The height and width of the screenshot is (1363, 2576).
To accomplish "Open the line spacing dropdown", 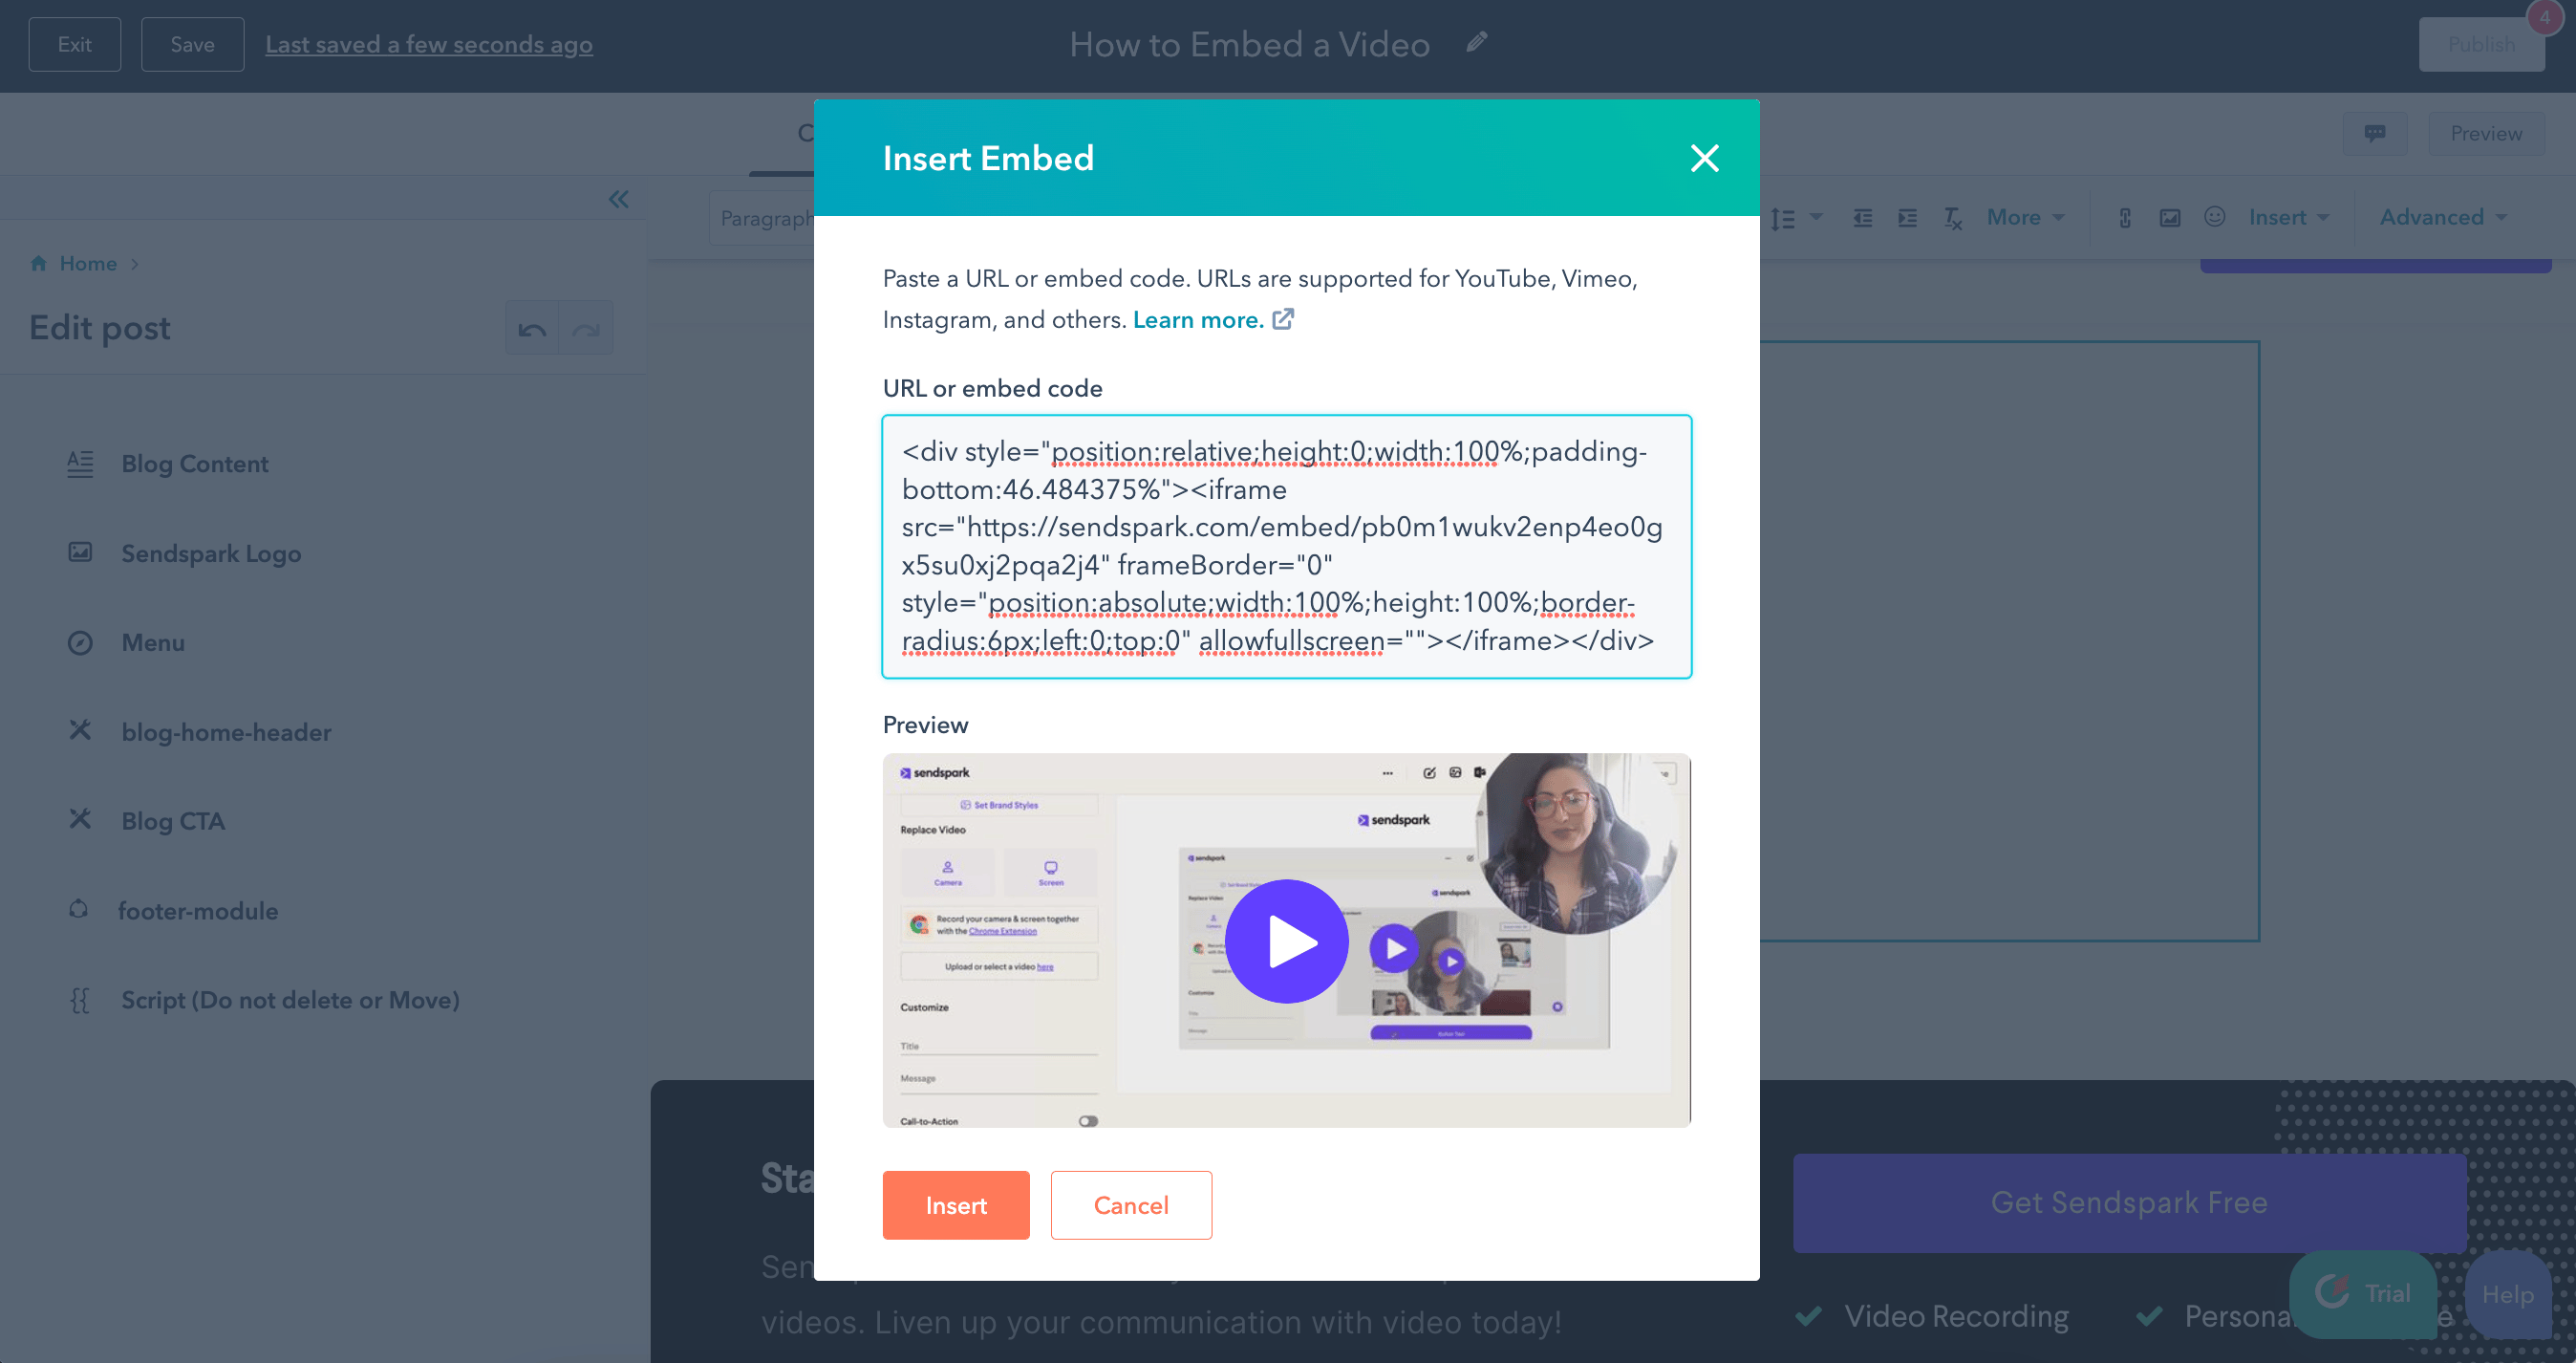I will pyautogui.click(x=1796, y=218).
